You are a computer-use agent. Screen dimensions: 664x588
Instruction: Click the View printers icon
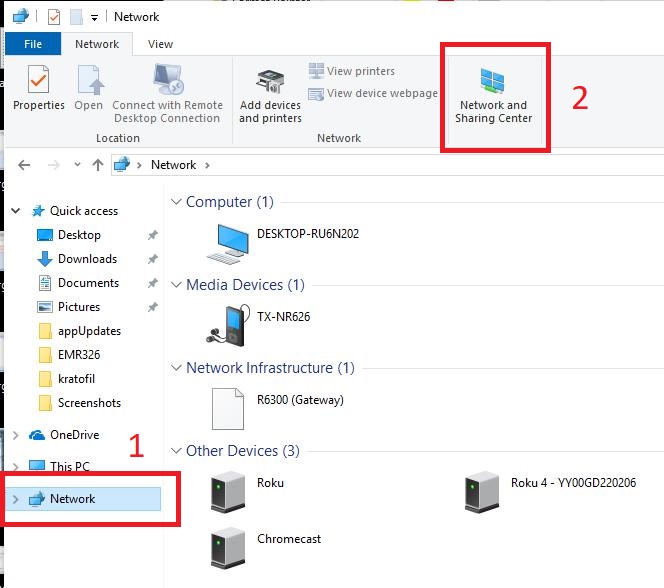(x=316, y=71)
